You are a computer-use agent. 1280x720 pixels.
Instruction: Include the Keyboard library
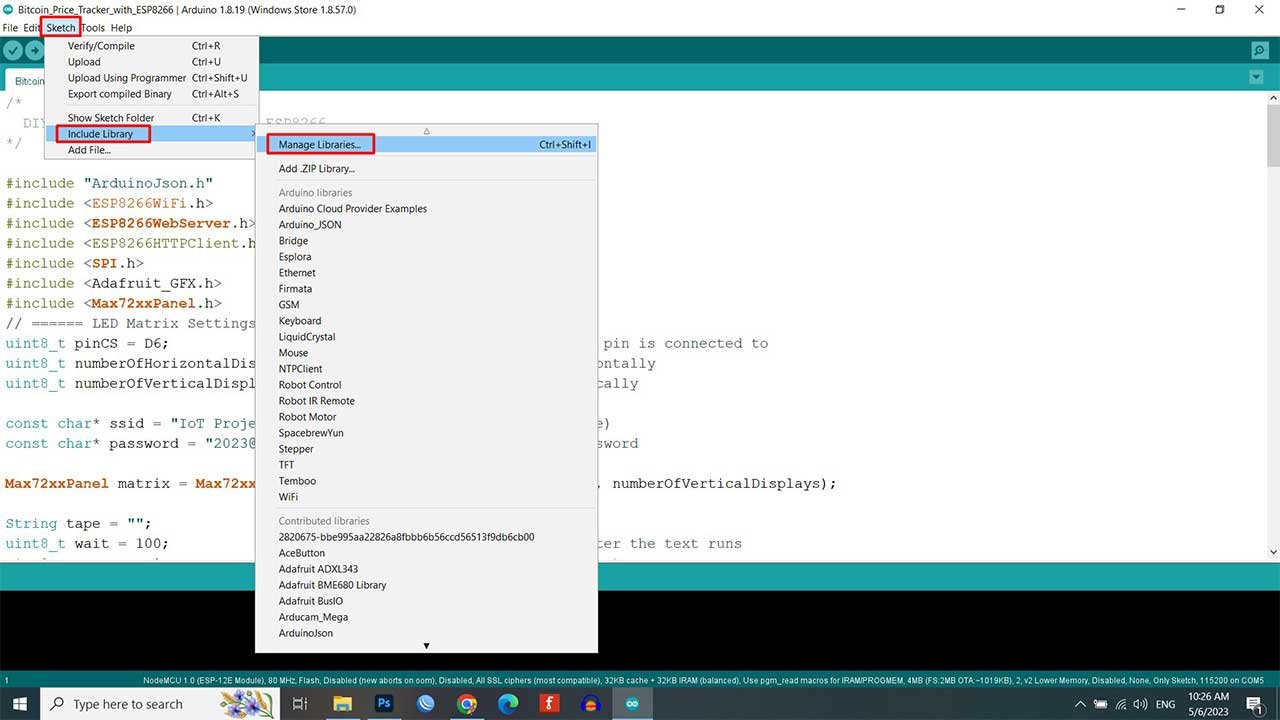point(428,321)
